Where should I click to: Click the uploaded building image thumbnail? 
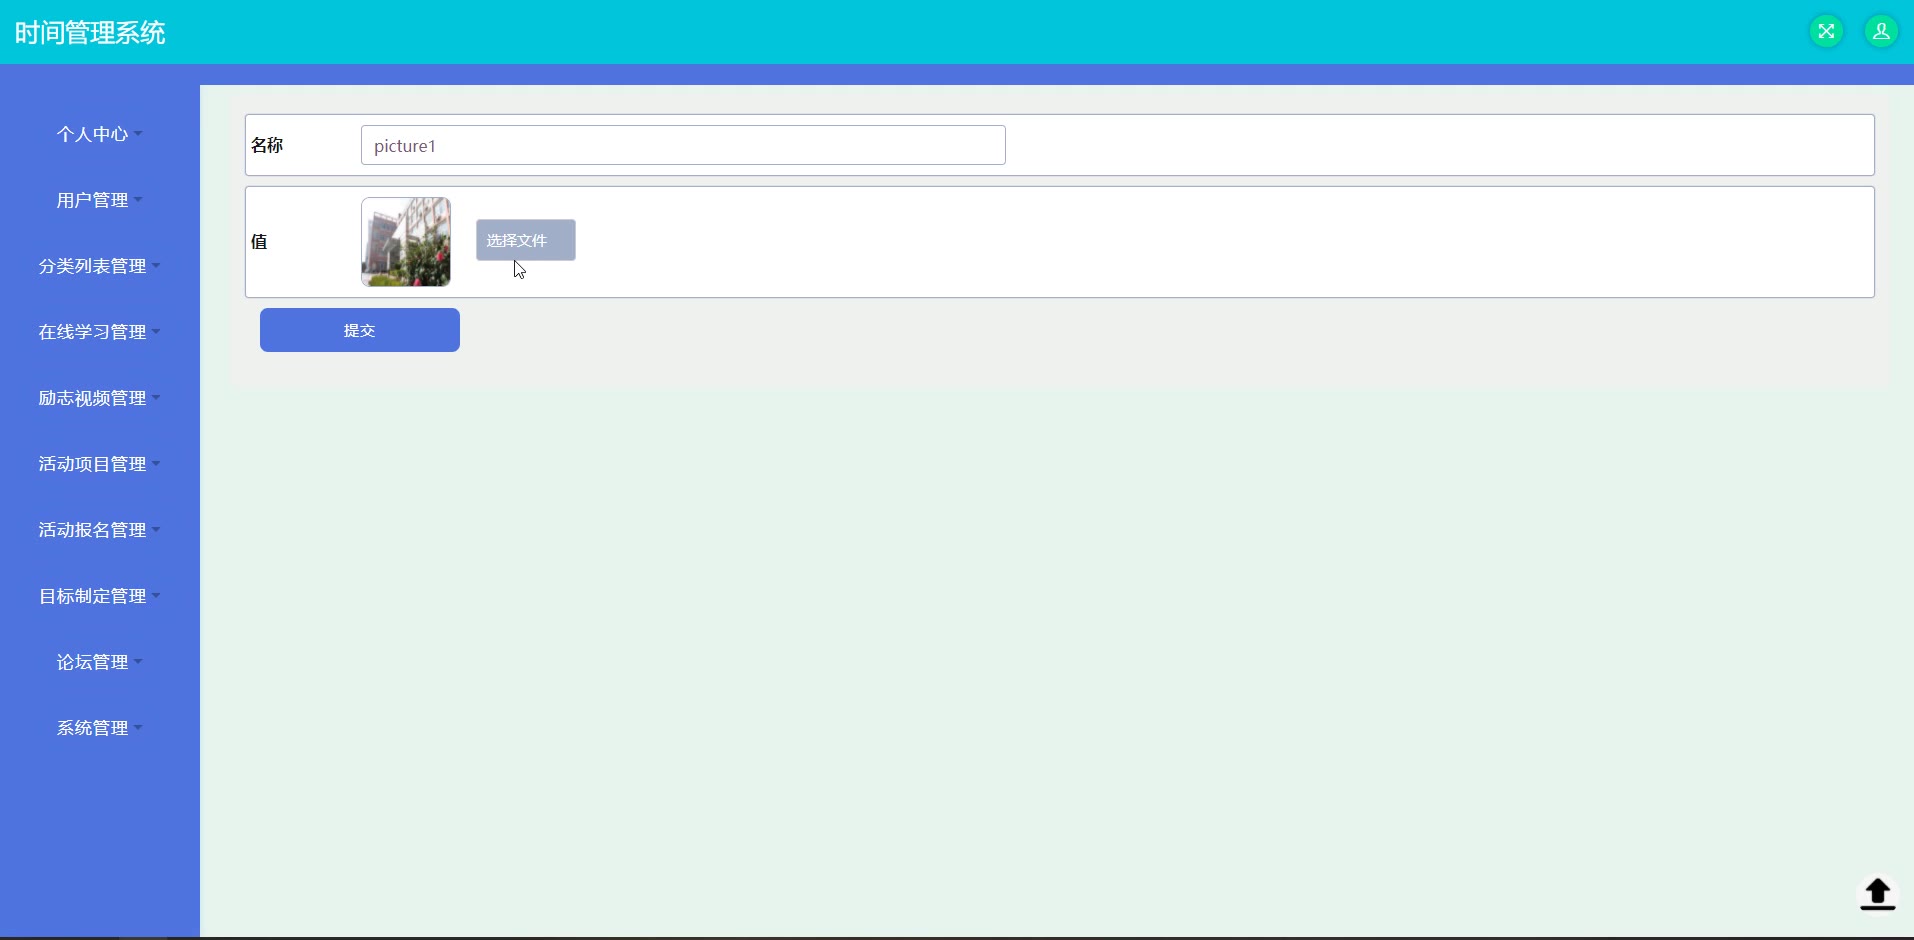tap(406, 242)
